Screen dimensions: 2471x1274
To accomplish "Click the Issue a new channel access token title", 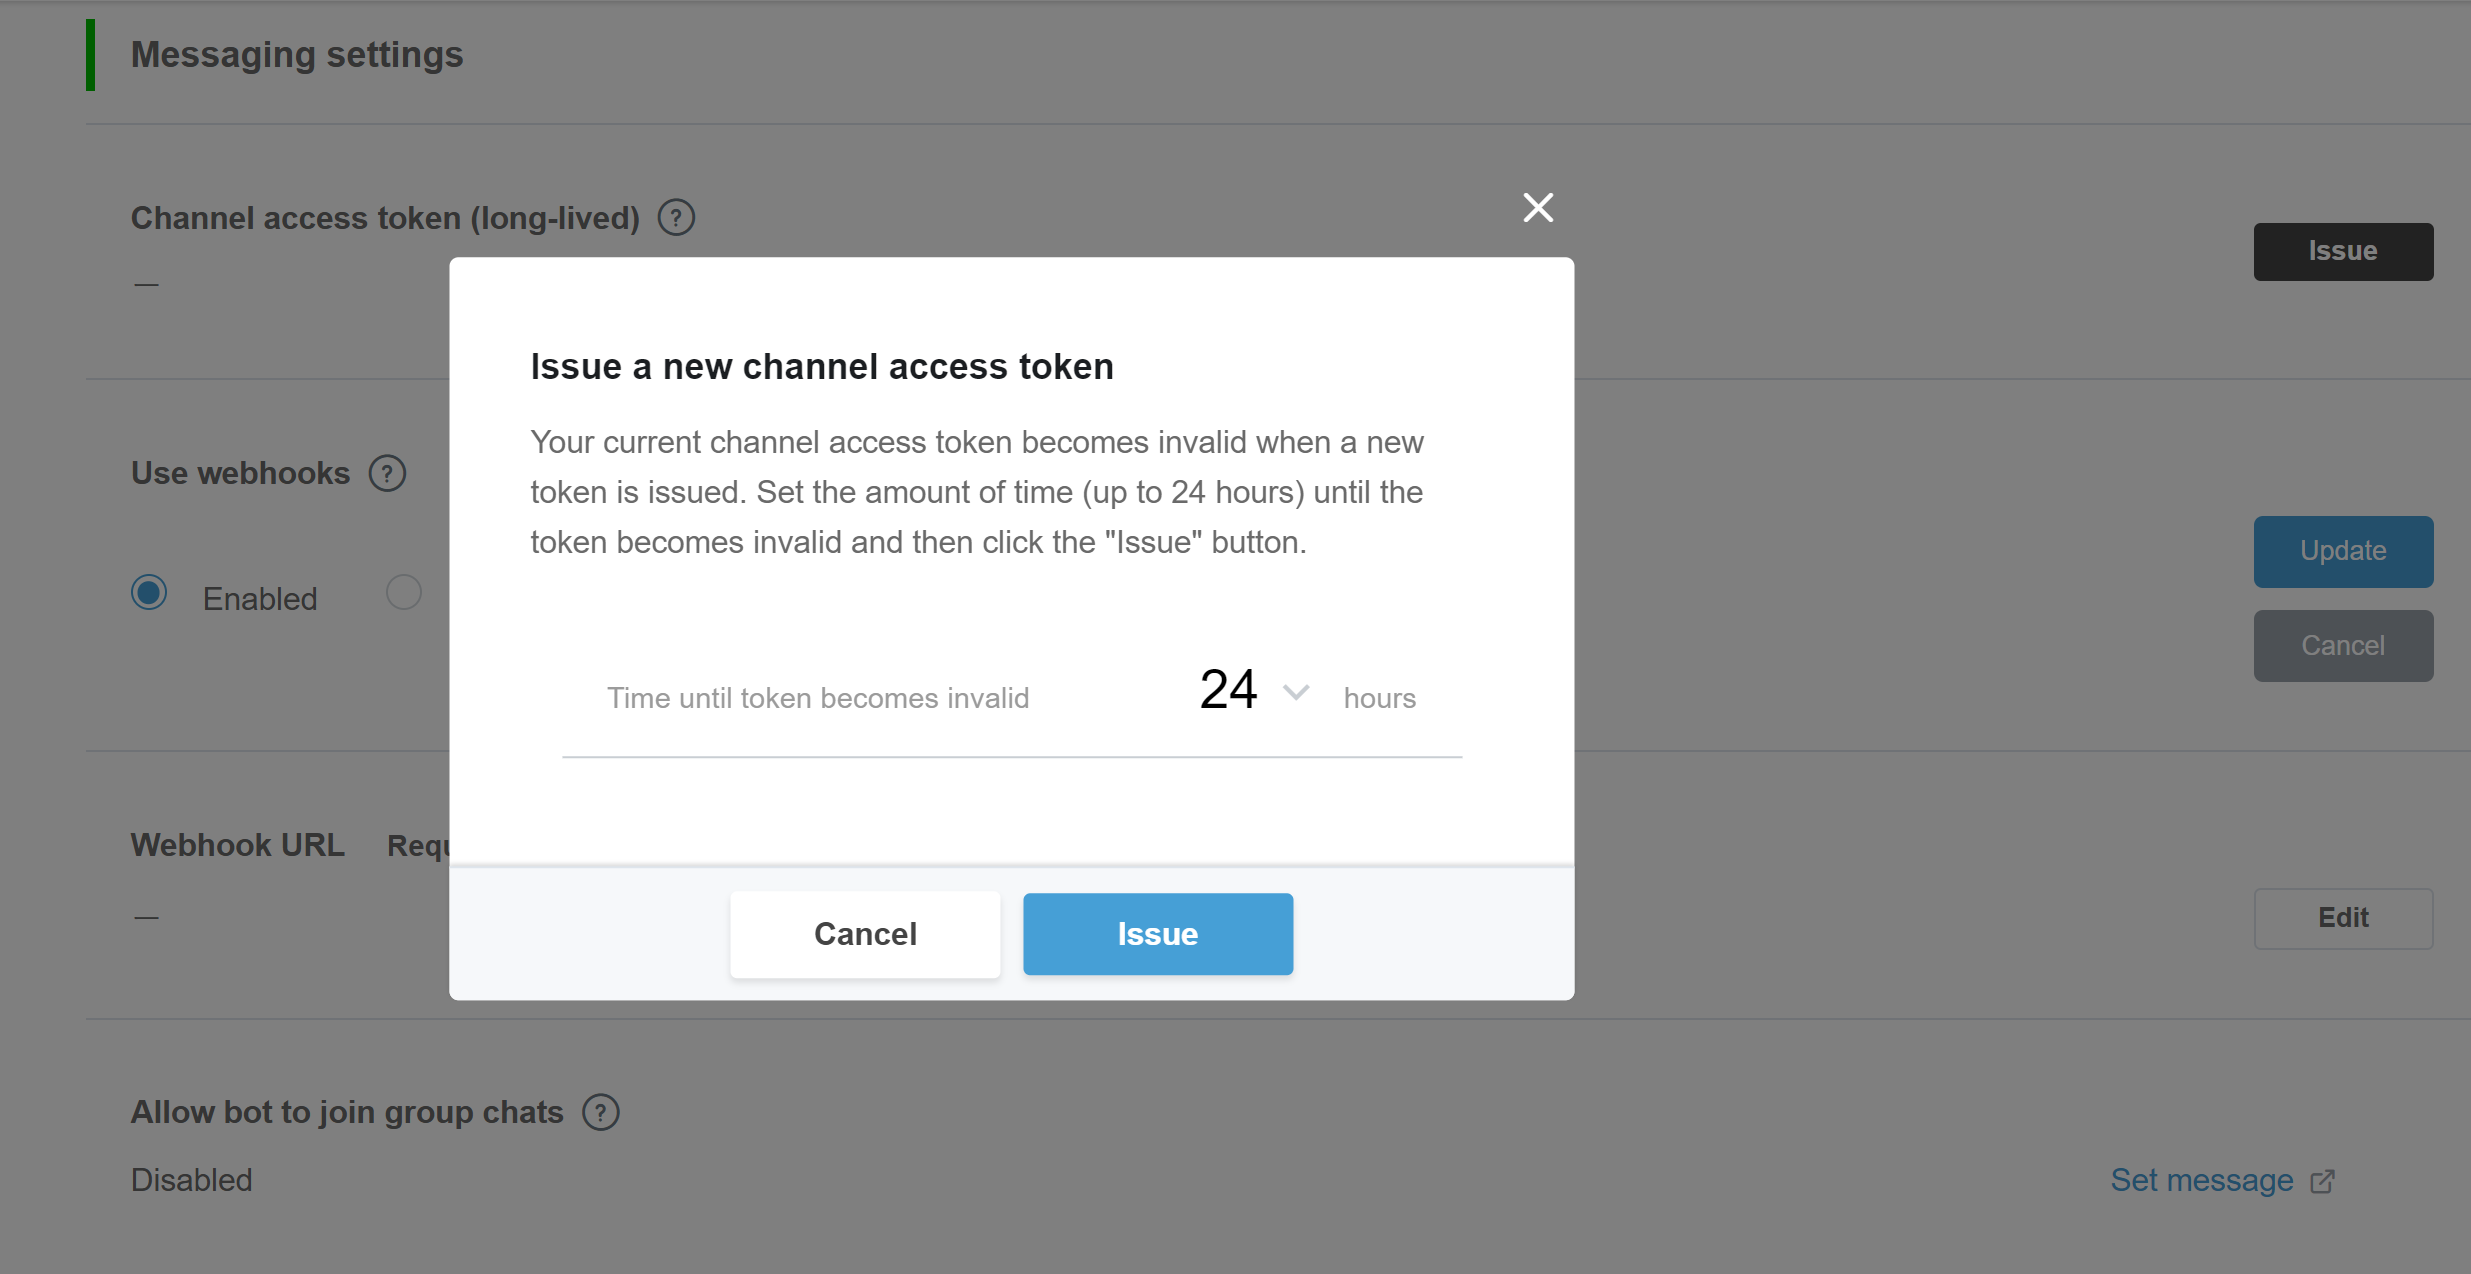I will pyautogui.click(x=822, y=367).
